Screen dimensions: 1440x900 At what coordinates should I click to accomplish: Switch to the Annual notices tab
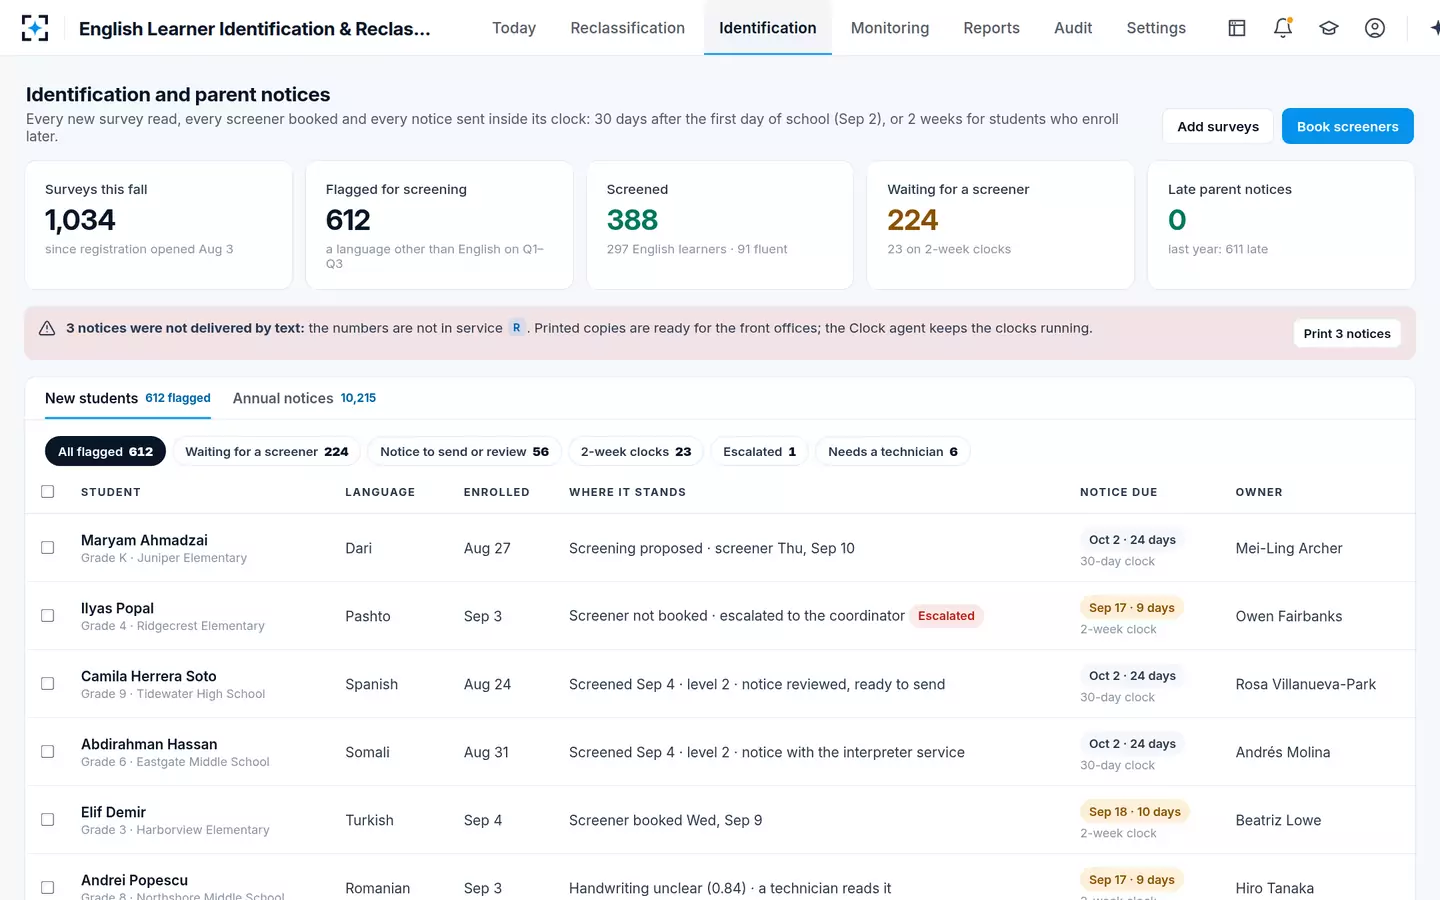[305, 398]
